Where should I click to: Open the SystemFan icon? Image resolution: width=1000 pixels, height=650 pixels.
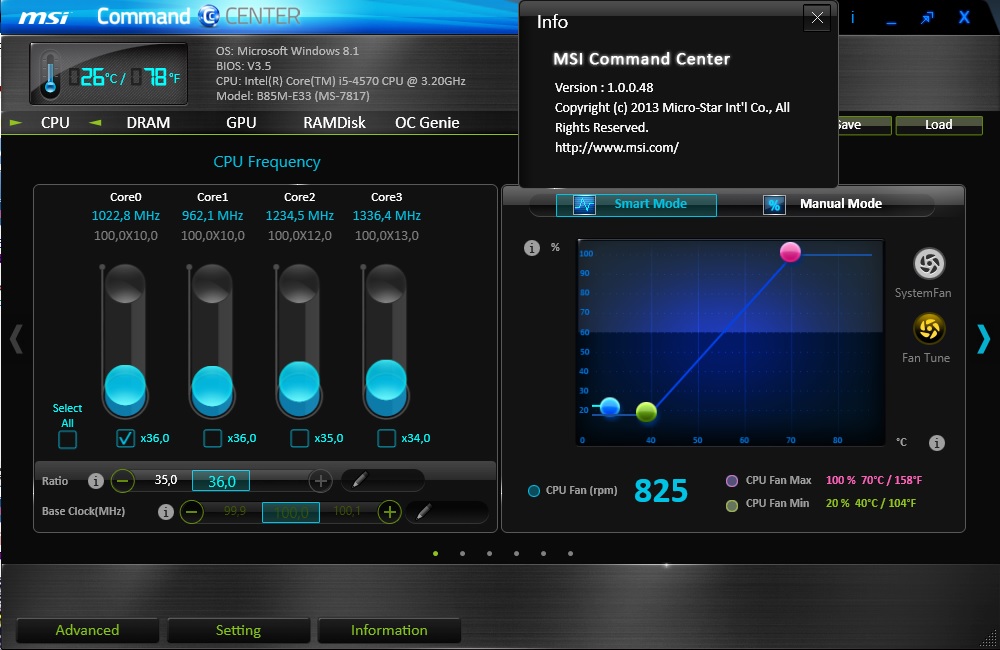pos(929,263)
